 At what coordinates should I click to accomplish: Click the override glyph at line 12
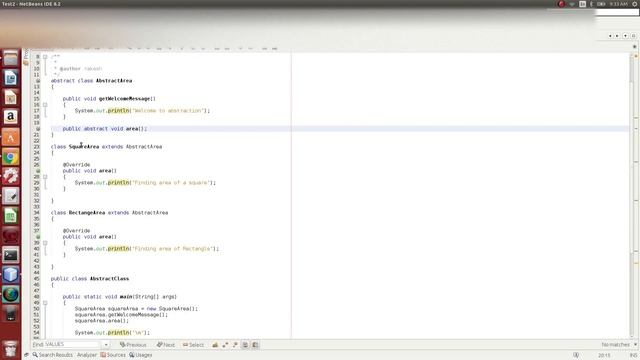coord(38,81)
